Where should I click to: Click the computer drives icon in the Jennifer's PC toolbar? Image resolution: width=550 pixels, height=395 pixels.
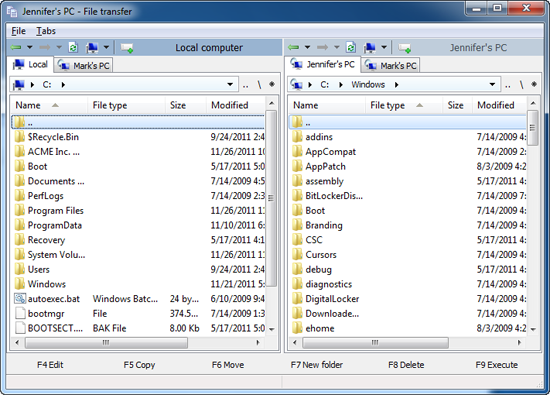click(370, 47)
